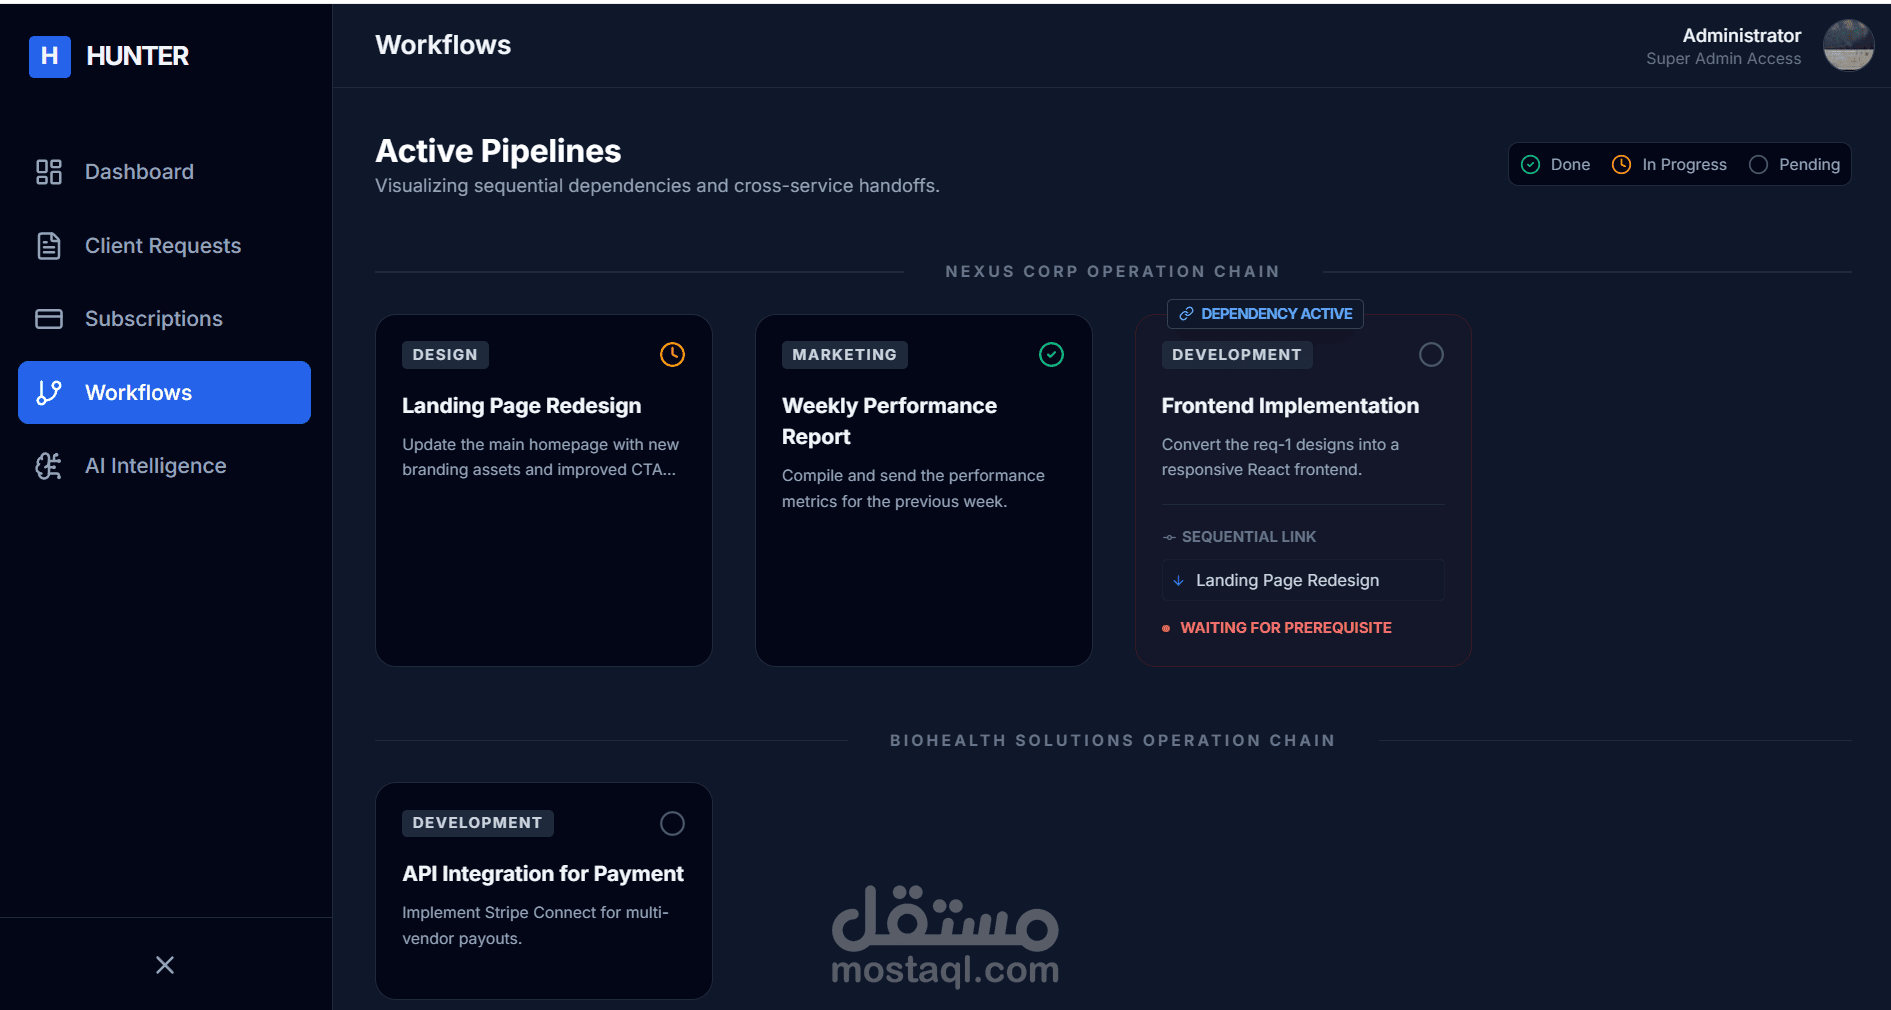Click the done checkmark icon on Weekly Performance Report
This screenshot has height=1010, width=1891.
click(x=1051, y=355)
